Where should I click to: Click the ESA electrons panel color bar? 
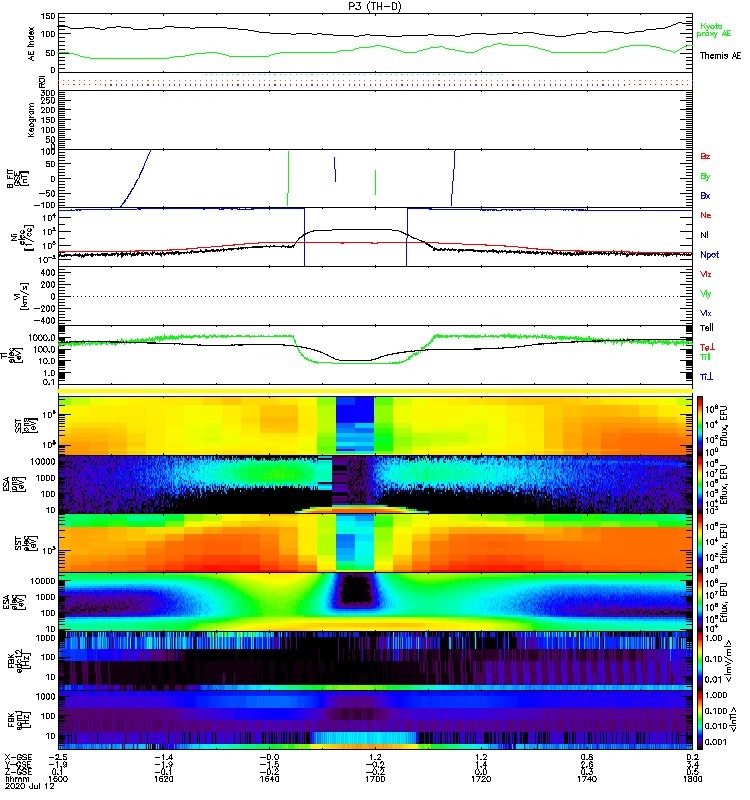click(700, 602)
